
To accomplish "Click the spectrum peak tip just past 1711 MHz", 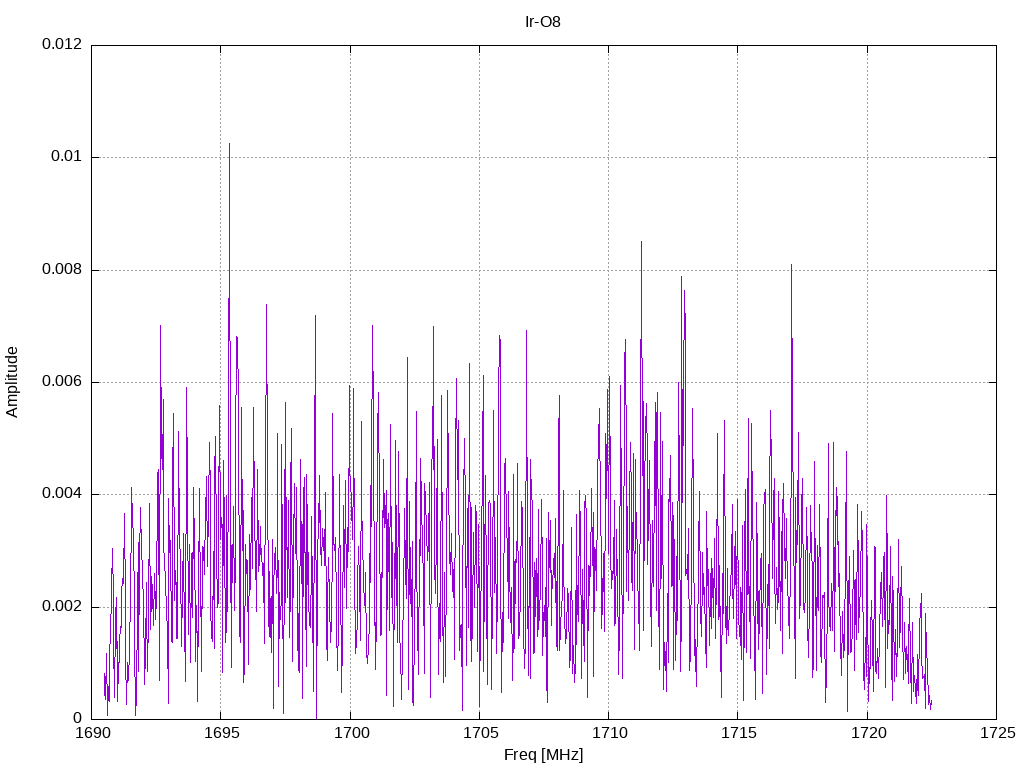I will (641, 242).
